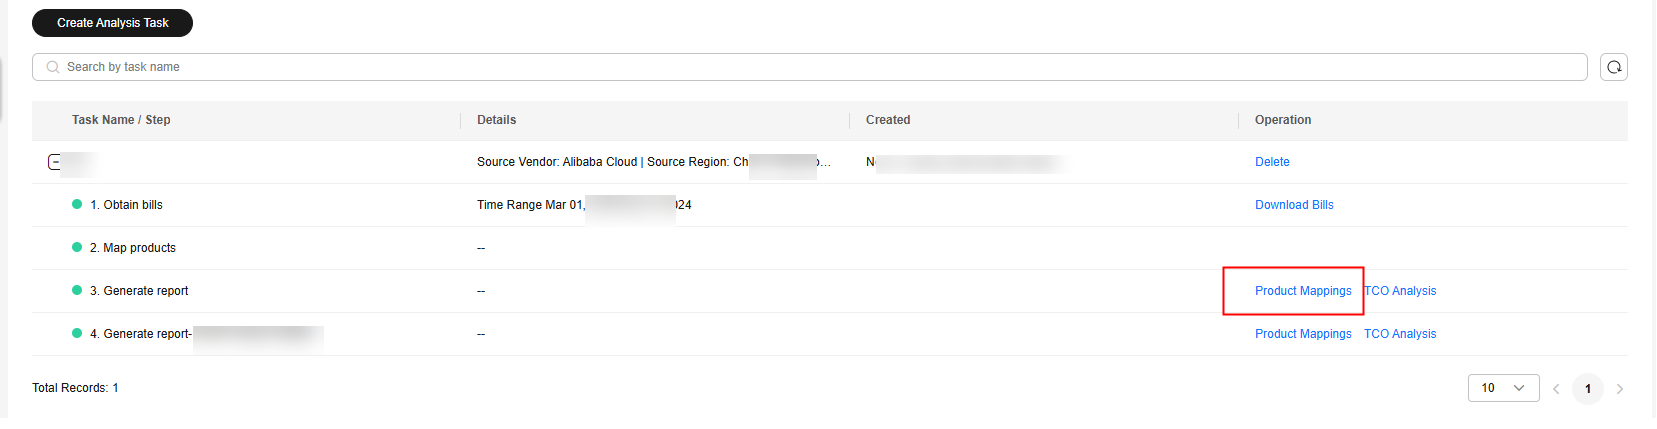Click green status dot for Map products
Screen dimensions: 1657x429
click(x=77, y=247)
